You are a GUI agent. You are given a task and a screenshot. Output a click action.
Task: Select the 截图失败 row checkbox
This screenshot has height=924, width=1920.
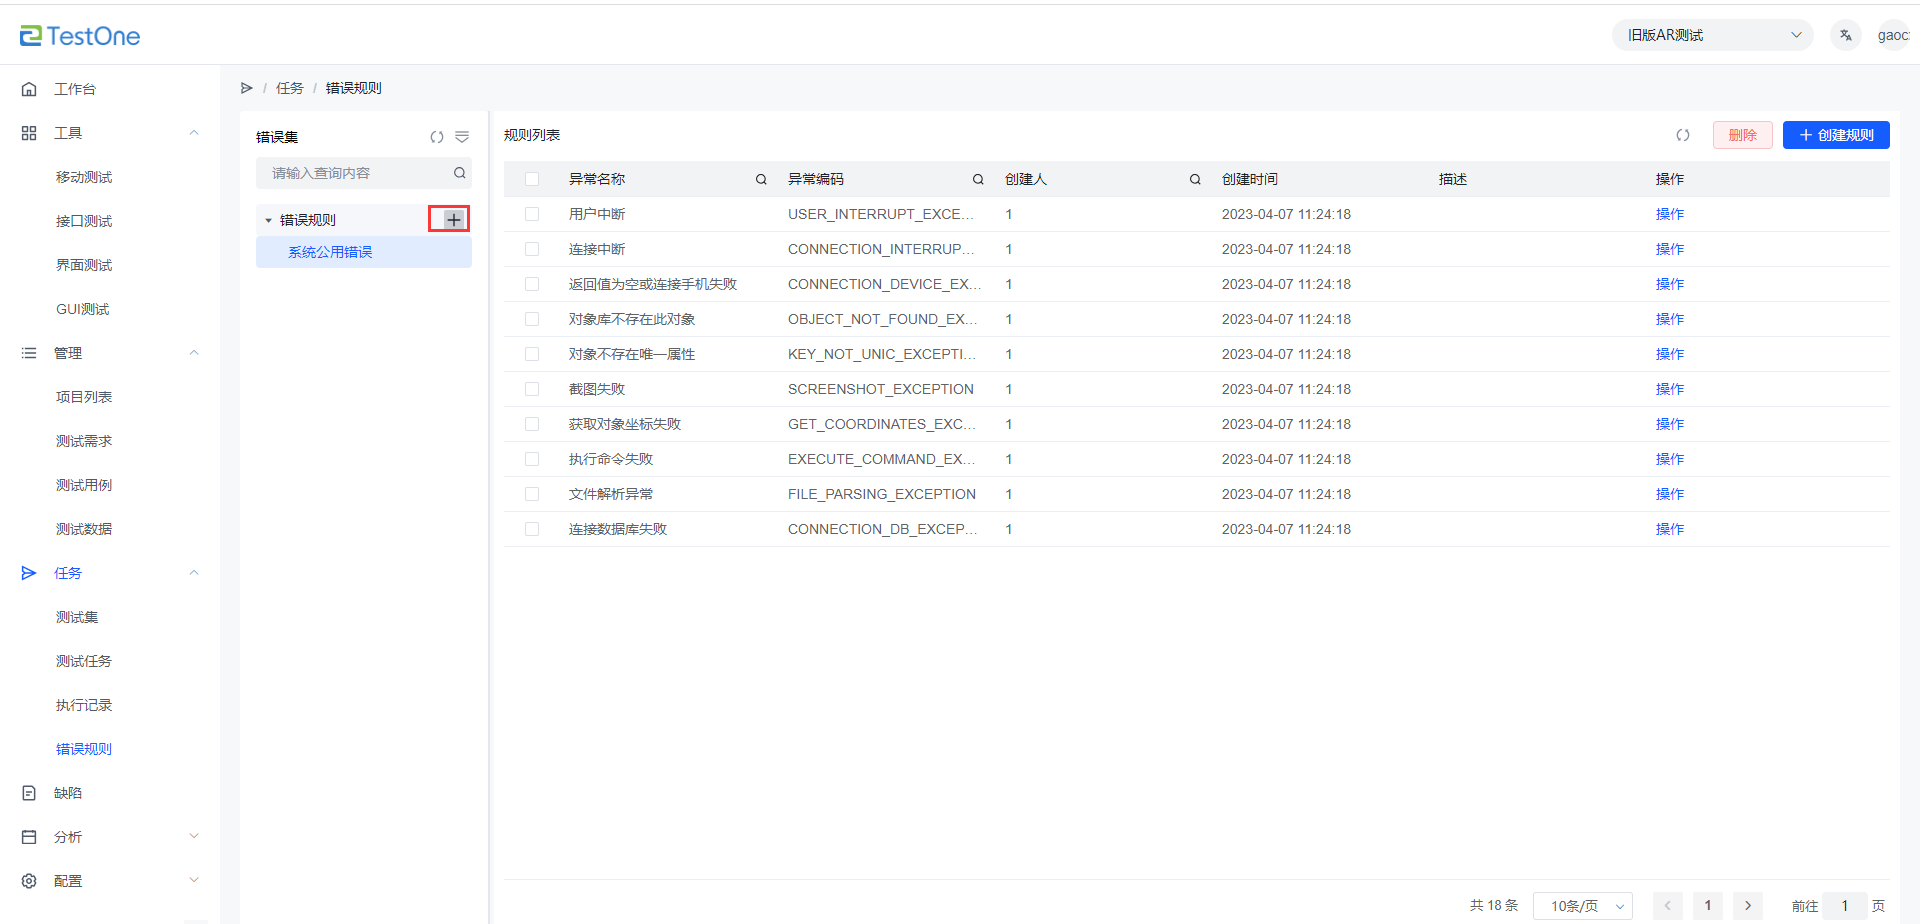coord(532,389)
